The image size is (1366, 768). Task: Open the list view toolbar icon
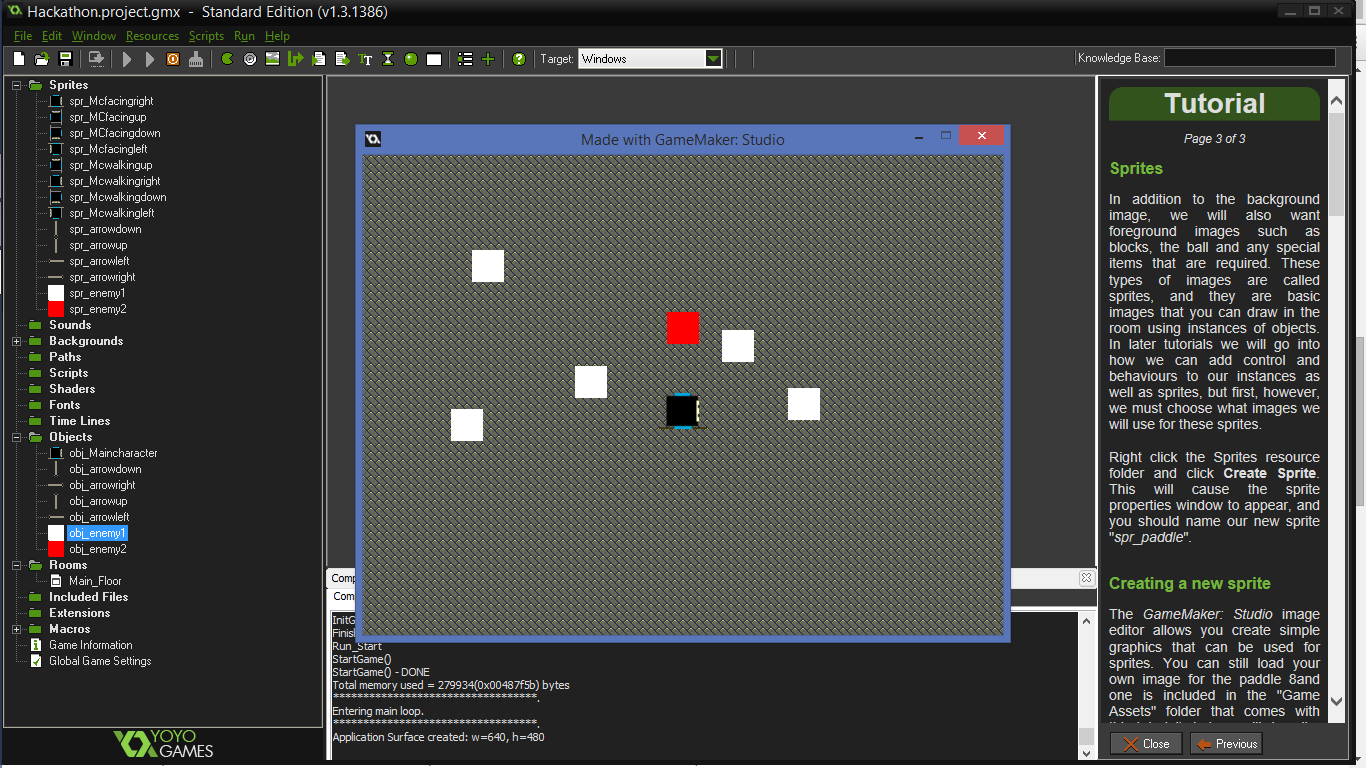click(465, 59)
